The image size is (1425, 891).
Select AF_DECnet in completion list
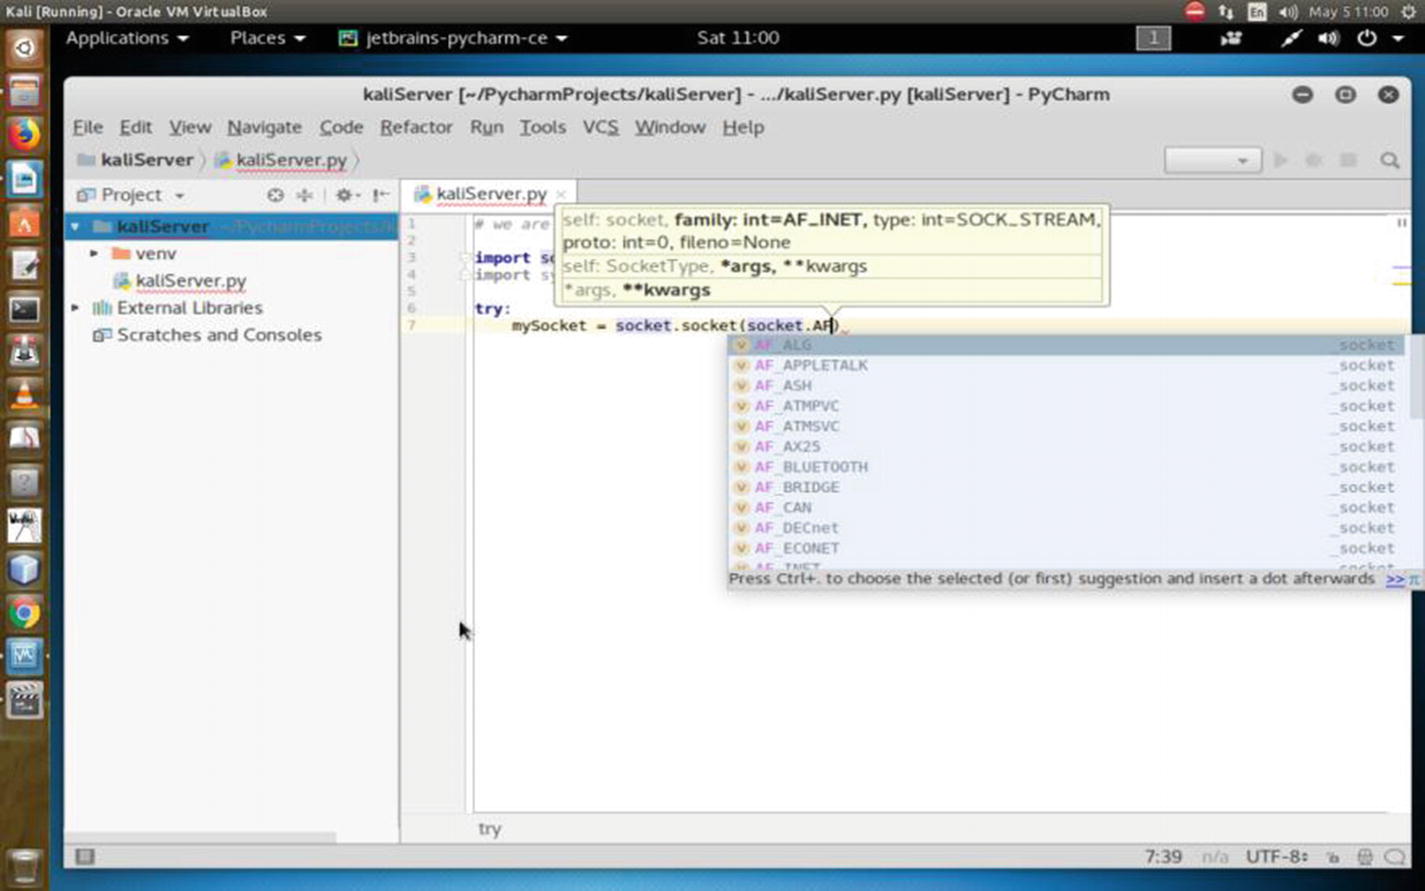[x=1066, y=528]
